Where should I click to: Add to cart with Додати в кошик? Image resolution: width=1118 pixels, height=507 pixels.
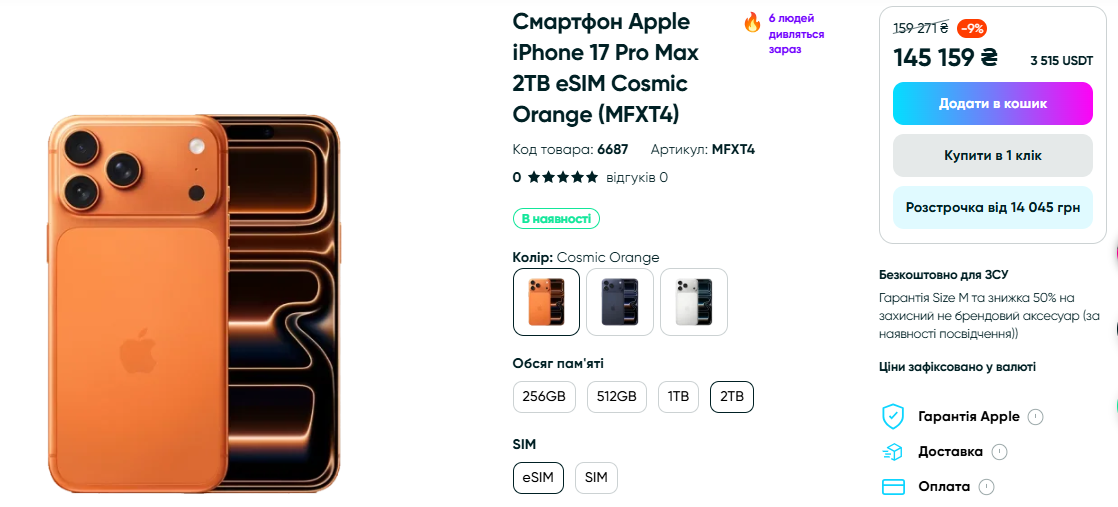click(x=992, y=103)
